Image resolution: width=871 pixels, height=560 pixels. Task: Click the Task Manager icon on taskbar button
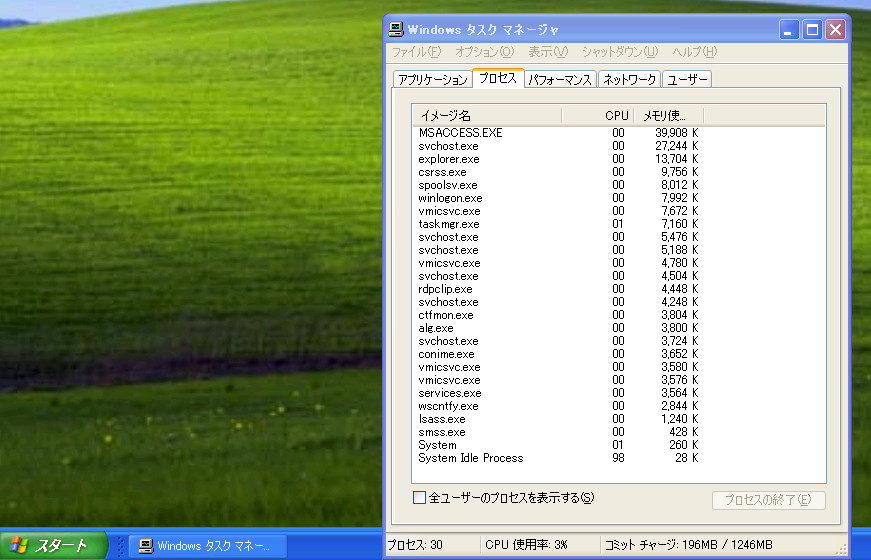click(146, 546)
